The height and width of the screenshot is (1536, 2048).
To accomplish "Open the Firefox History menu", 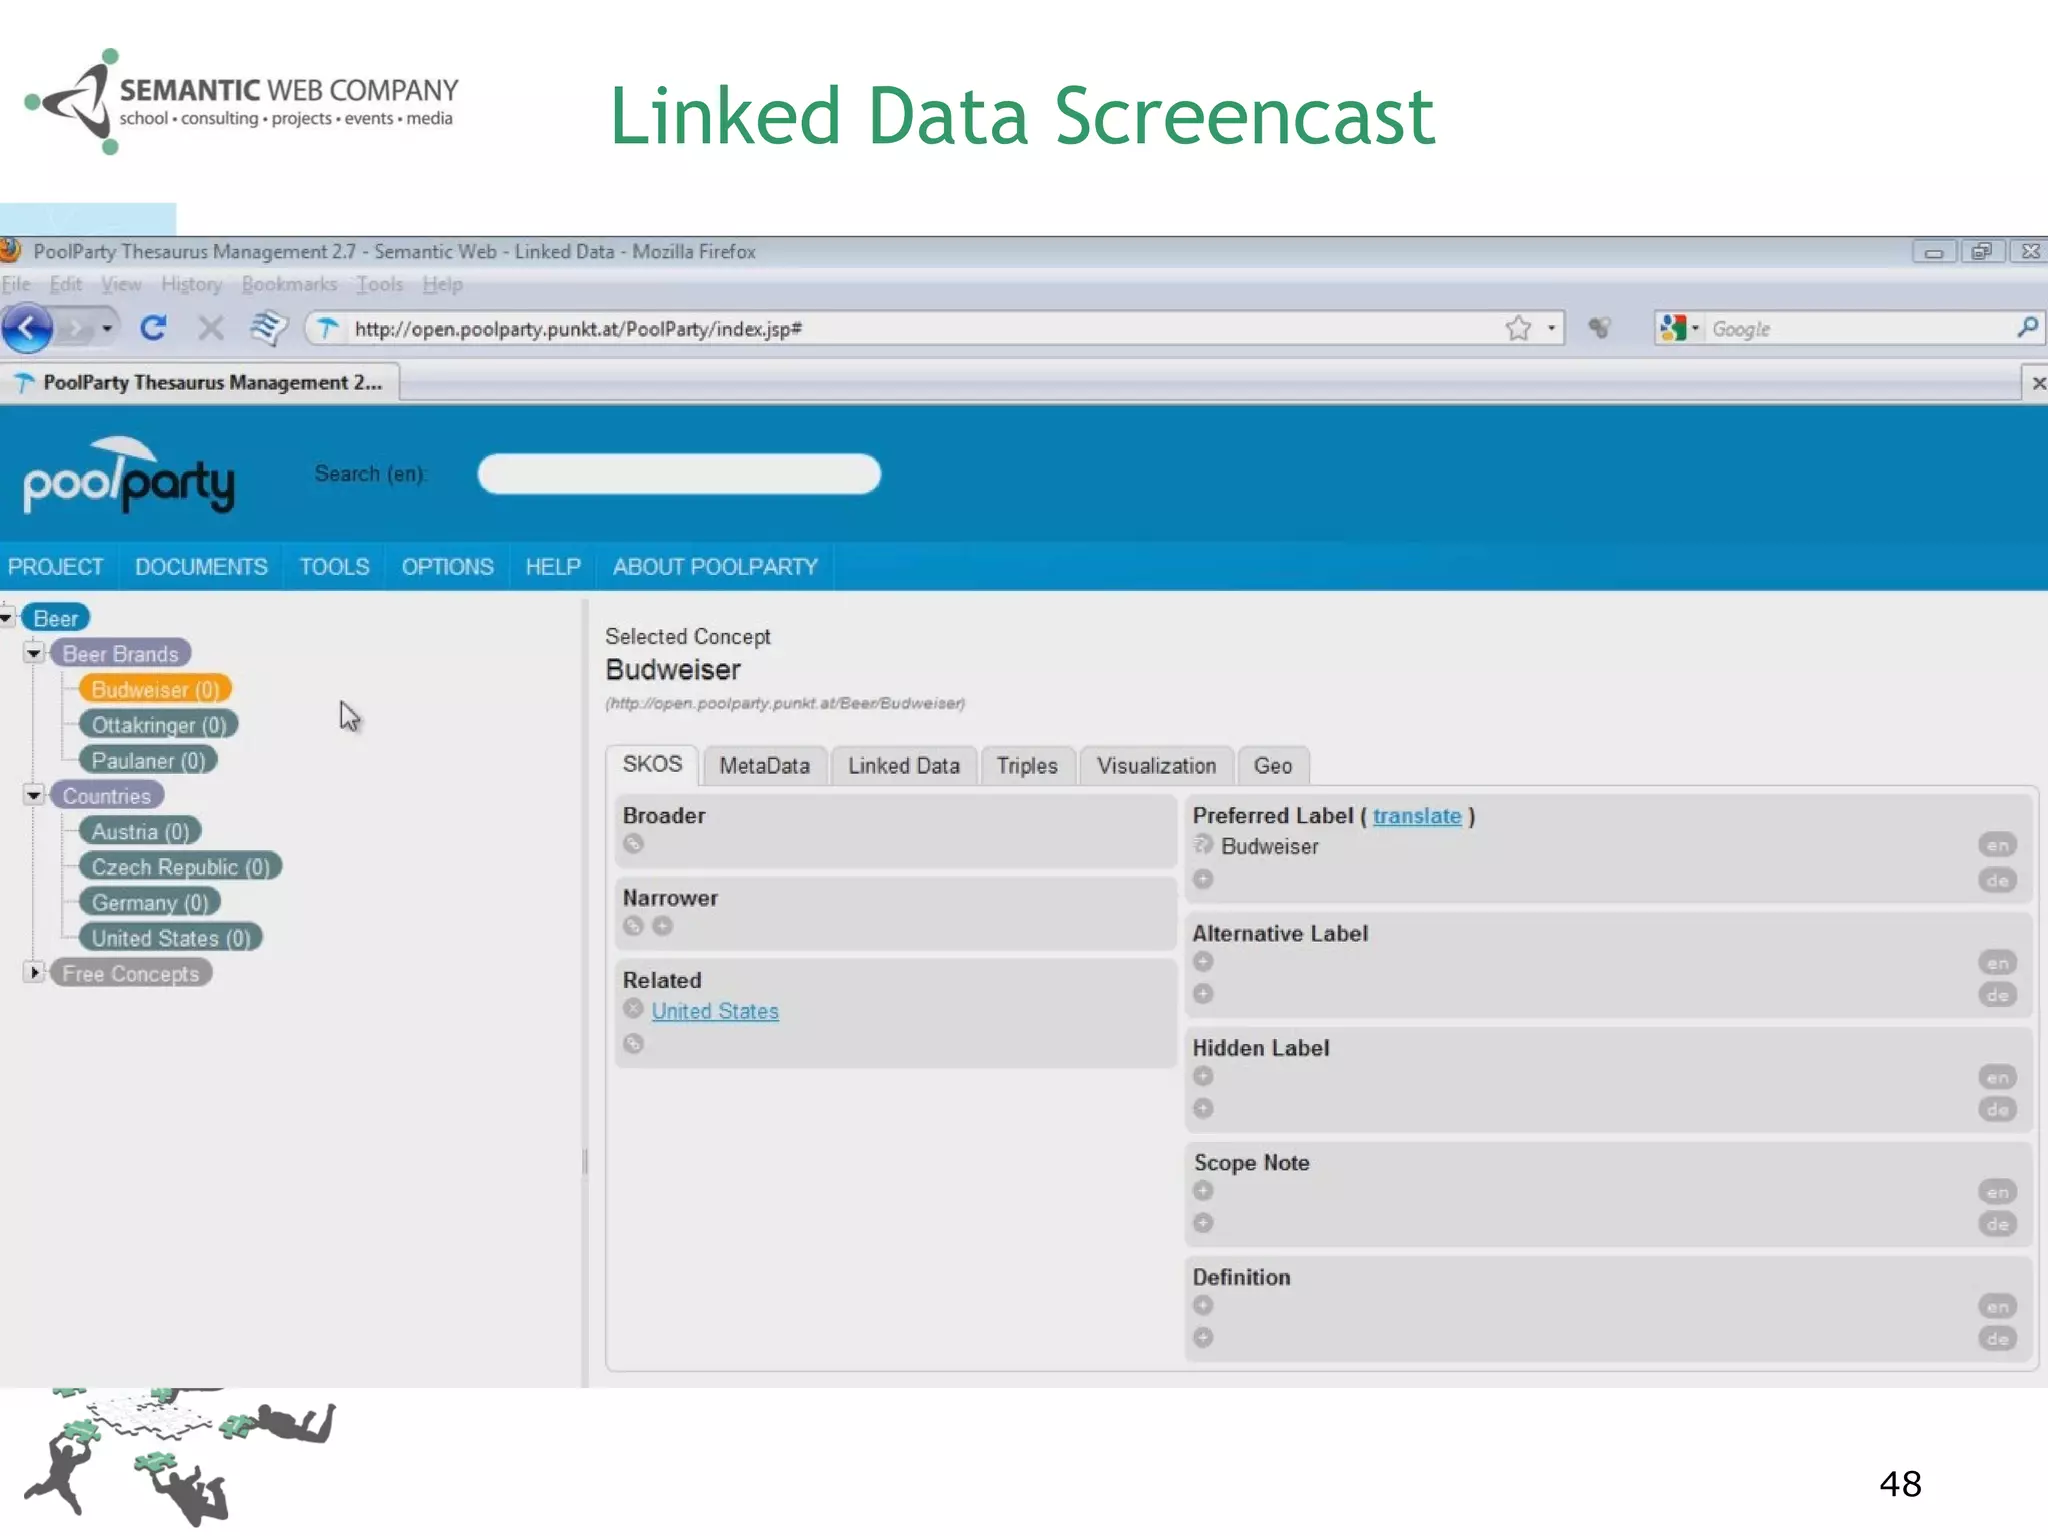I will click(191, 285).
